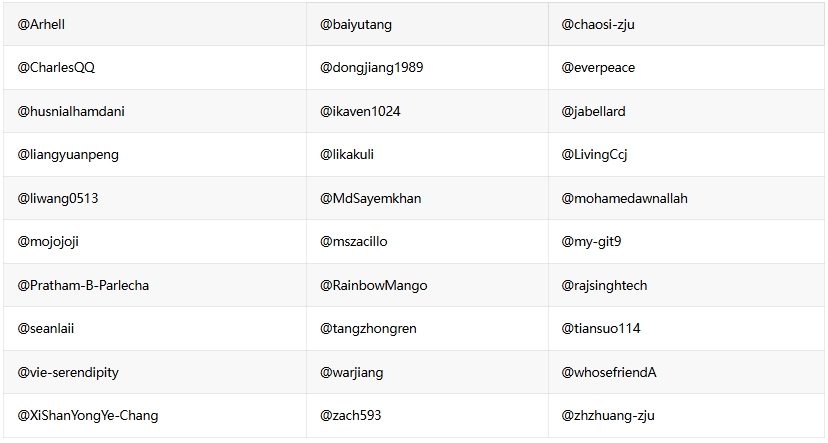Go to @mohamedawnallah's profile
The width and height of the screenshot is (828, 443).
point(624,198)
